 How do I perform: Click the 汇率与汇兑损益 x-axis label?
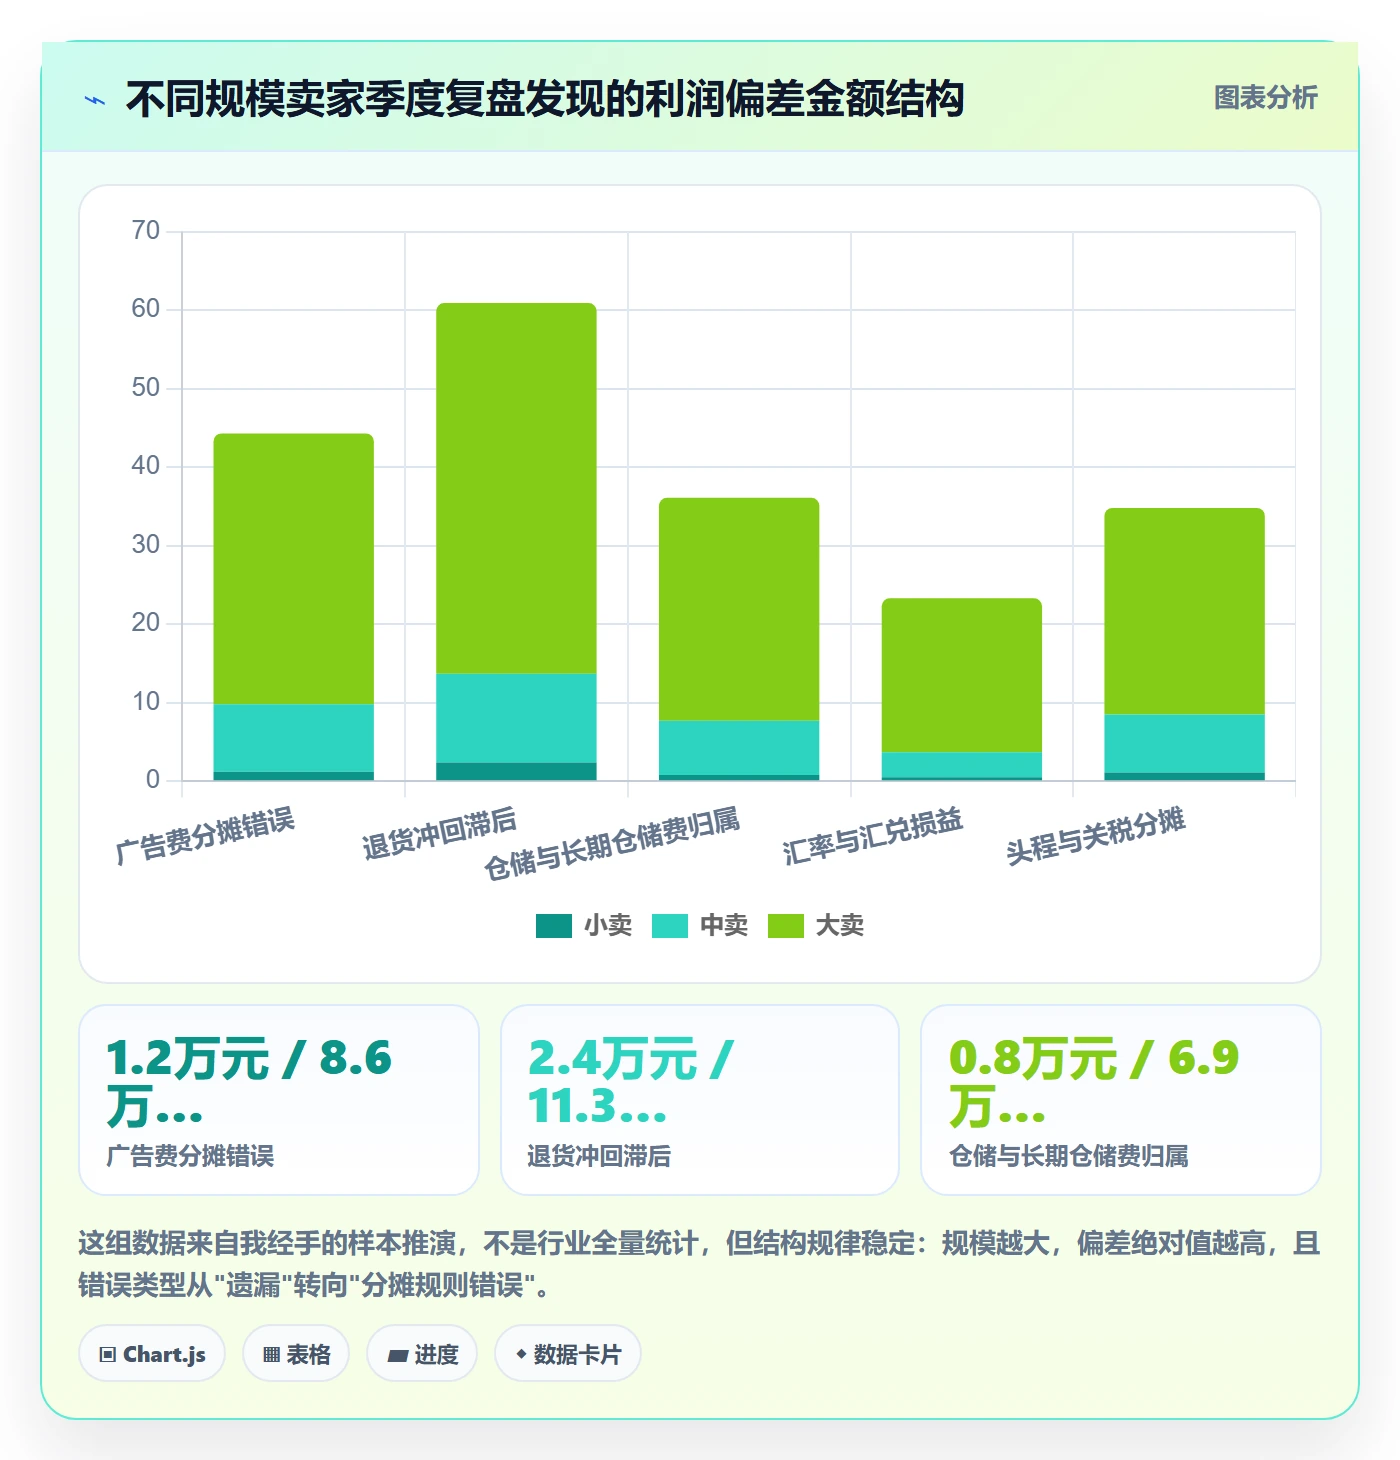pyautogui.click(x=873, y=836)
